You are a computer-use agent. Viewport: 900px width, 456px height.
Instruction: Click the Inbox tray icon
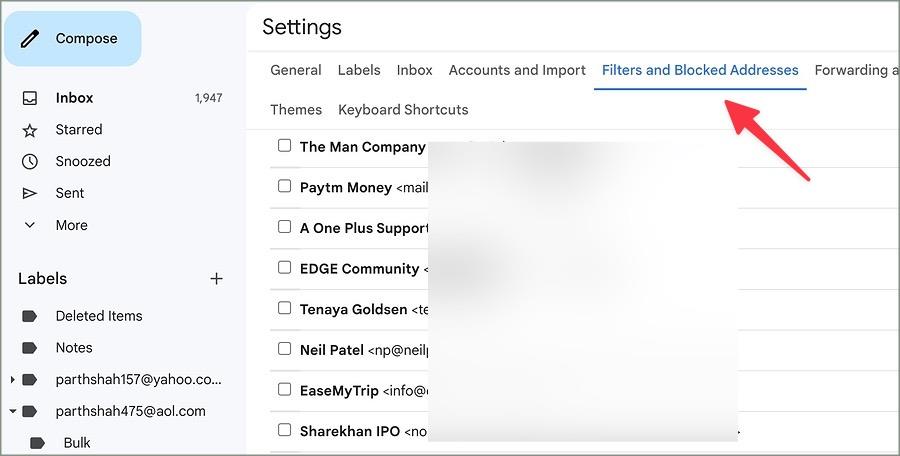click(x=29, y=98)
